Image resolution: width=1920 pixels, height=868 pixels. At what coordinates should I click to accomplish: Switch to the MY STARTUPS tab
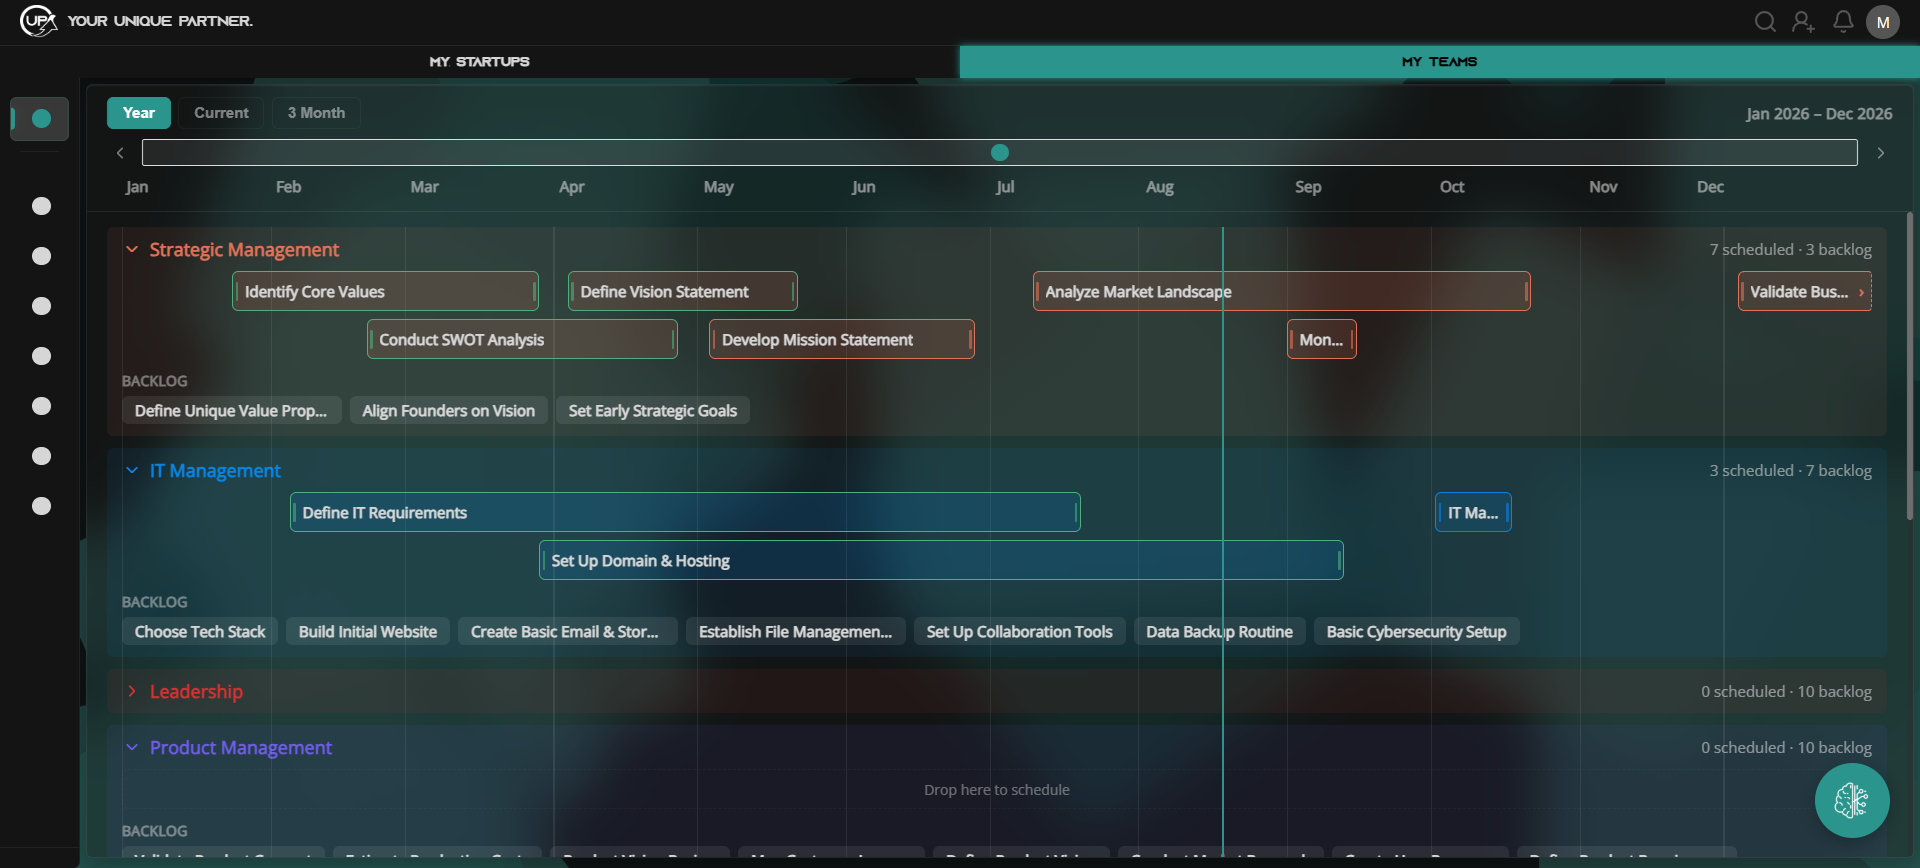coord(480,62)
